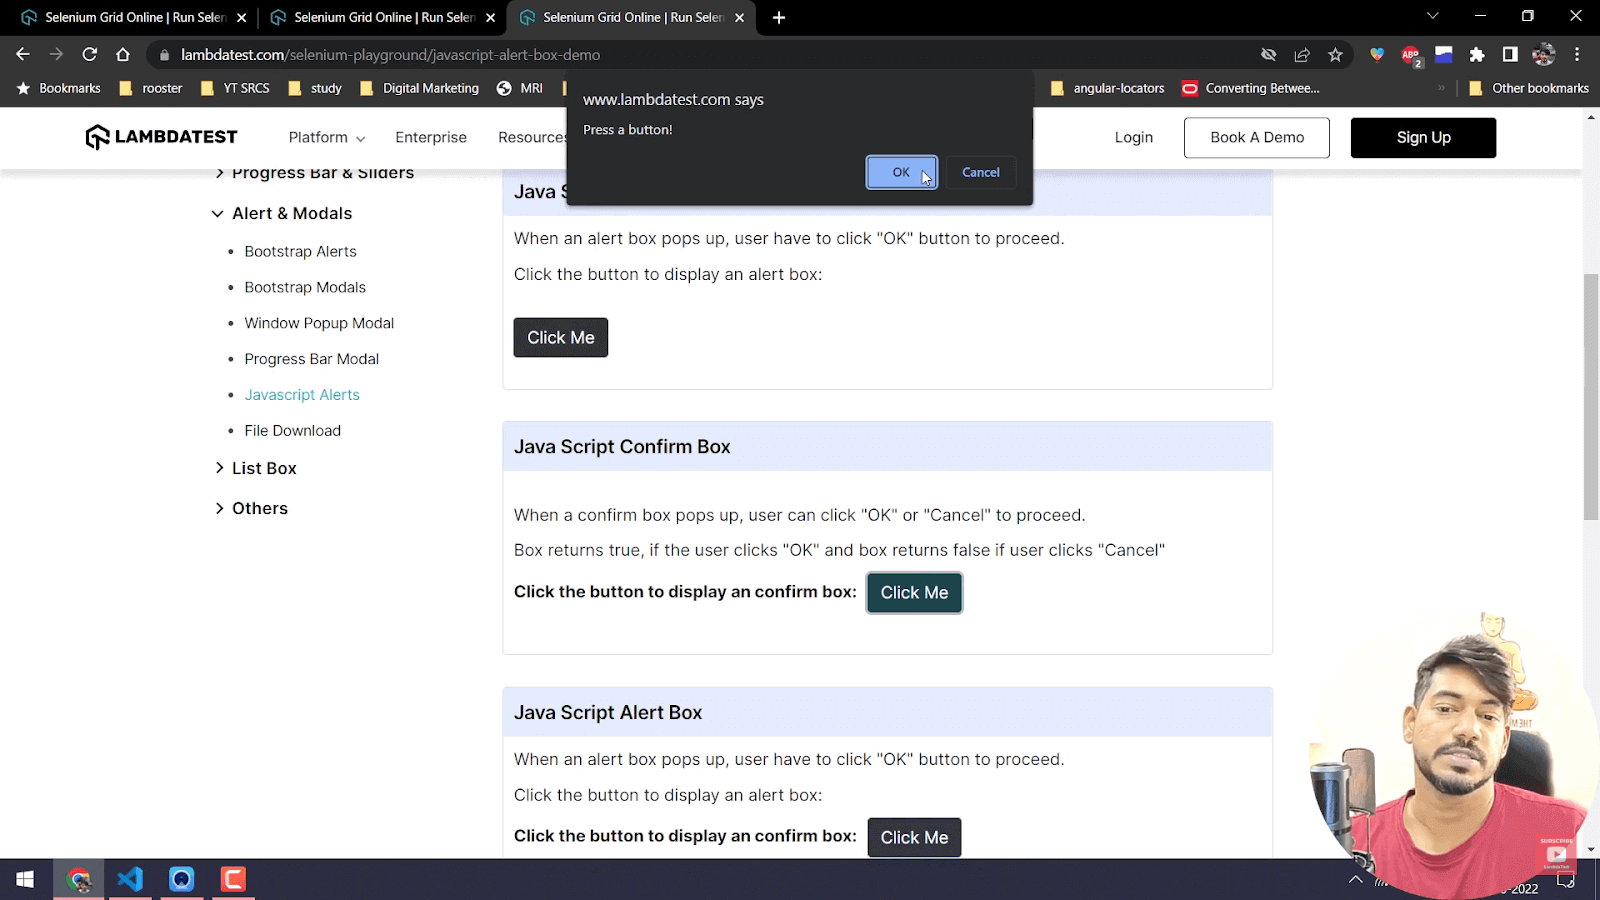This screenshot has width=1600, height=900.
Task: Collapse the Alert & Modals section
Action: coord(282,213)
